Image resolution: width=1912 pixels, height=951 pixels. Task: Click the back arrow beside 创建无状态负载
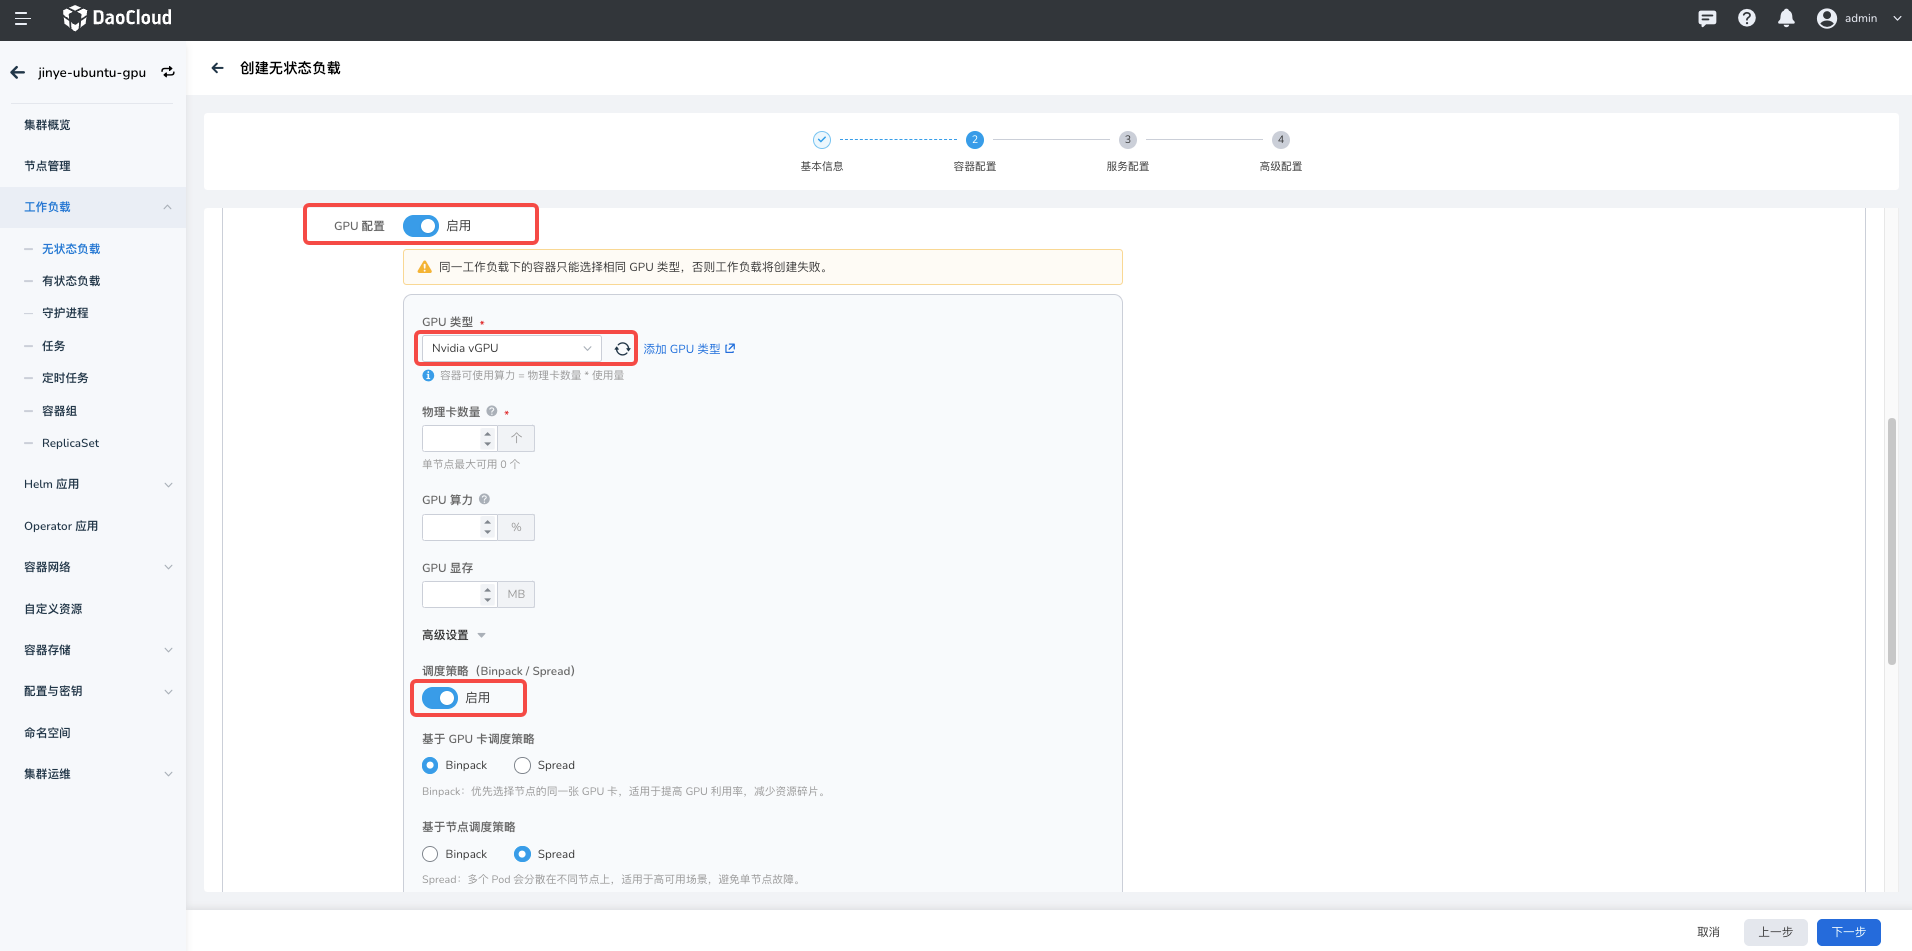point(217,68)
